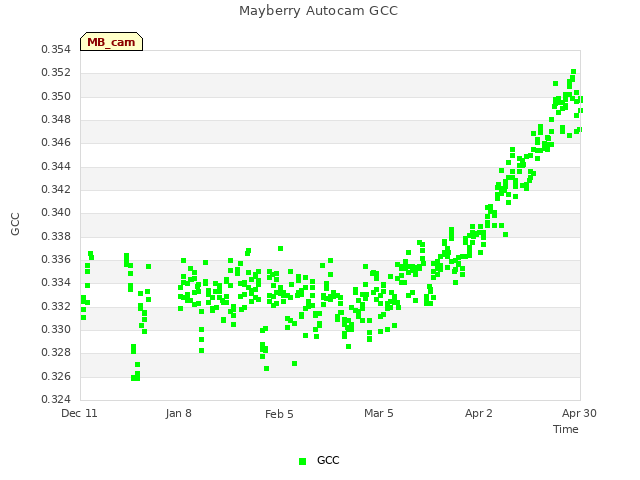Click the 0.350 y-axis value

pos(56,96)
